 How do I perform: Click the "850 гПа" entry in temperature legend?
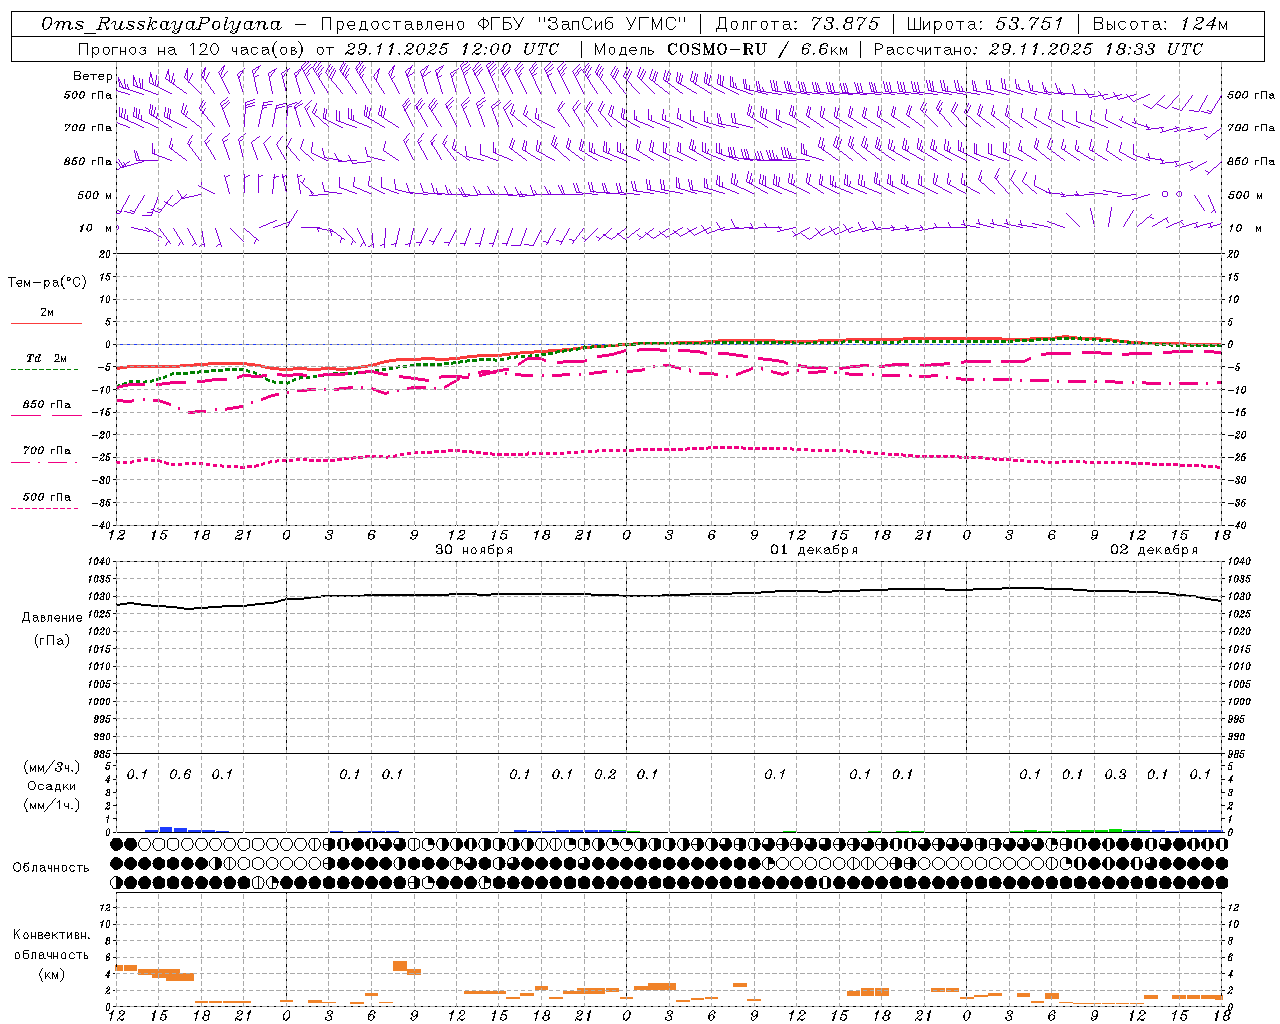pos(47,405)
